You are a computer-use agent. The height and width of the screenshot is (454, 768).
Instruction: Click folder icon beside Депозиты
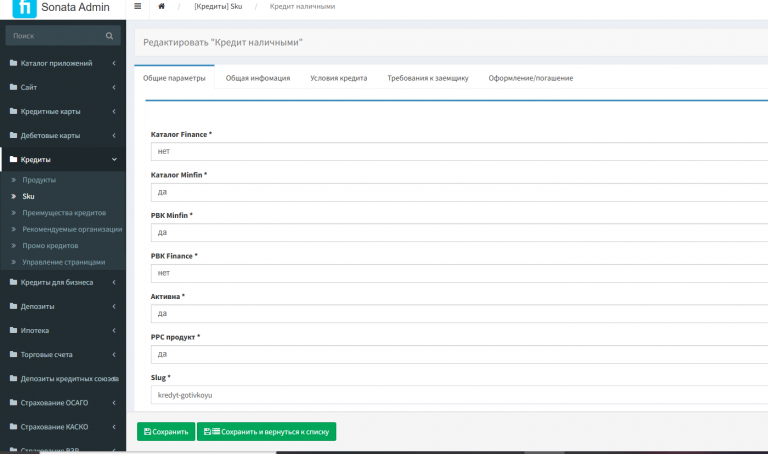[13, 306]
